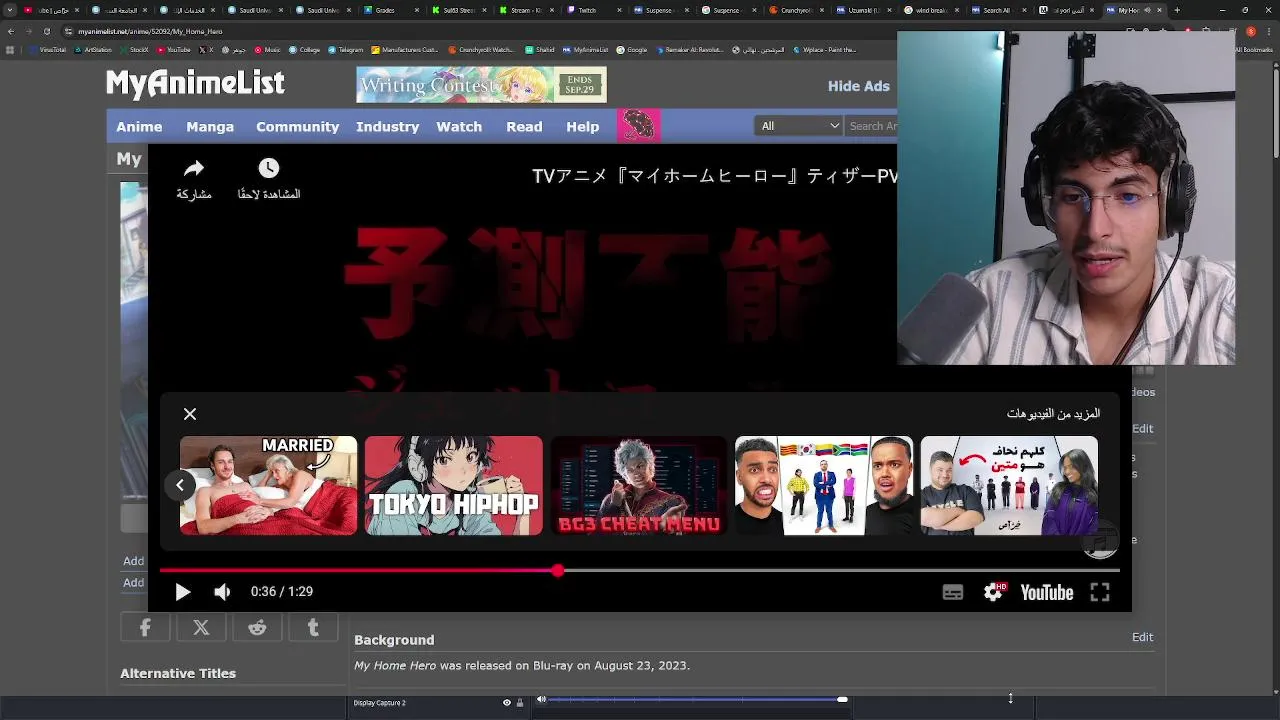Screen dimensions: 1280x720
Task: Open the Watch menu
Action: click(x=459, y=126)
